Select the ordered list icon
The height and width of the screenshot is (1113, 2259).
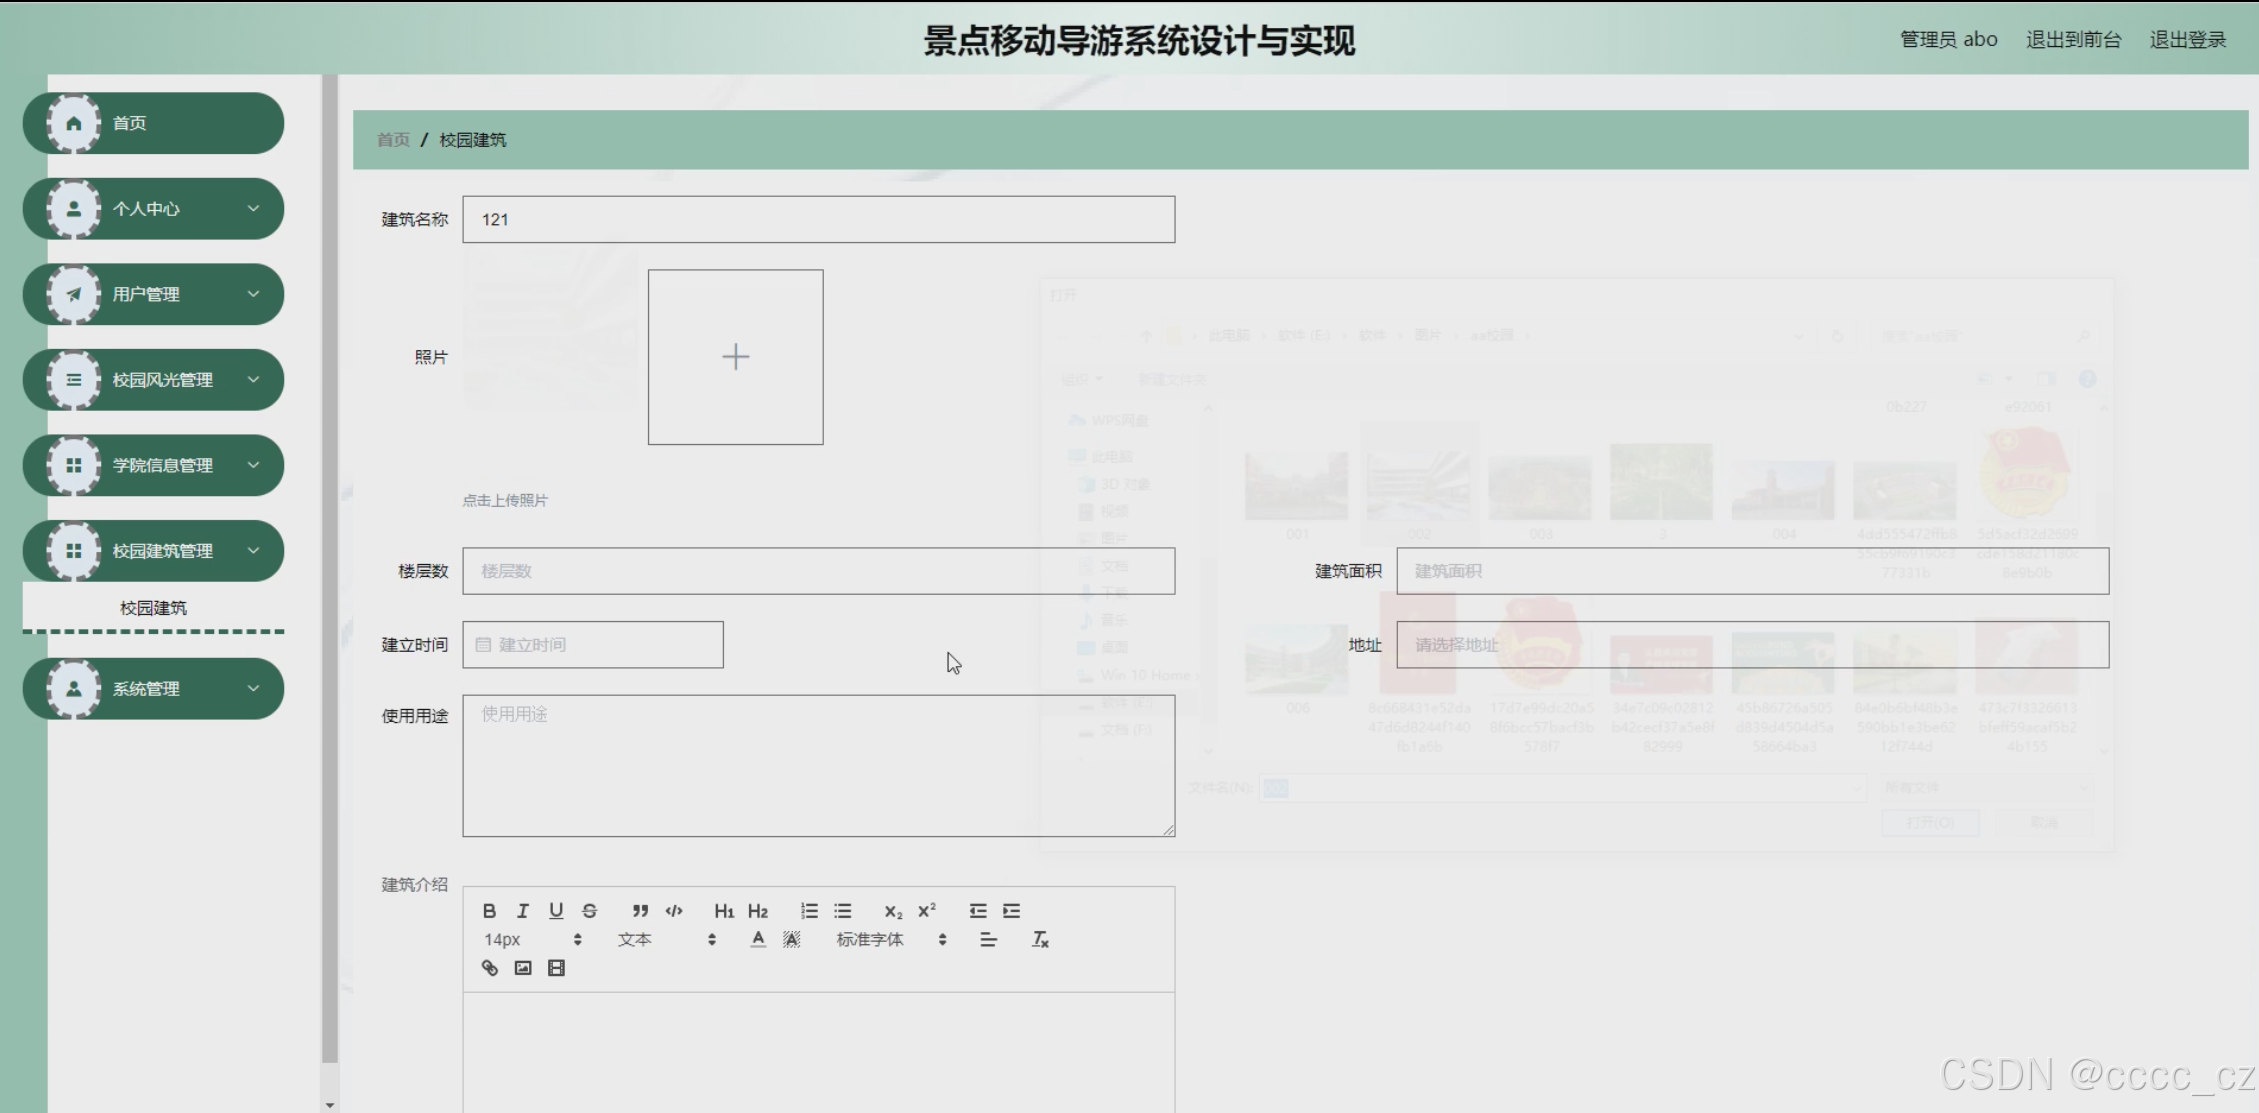pos(809,911)
